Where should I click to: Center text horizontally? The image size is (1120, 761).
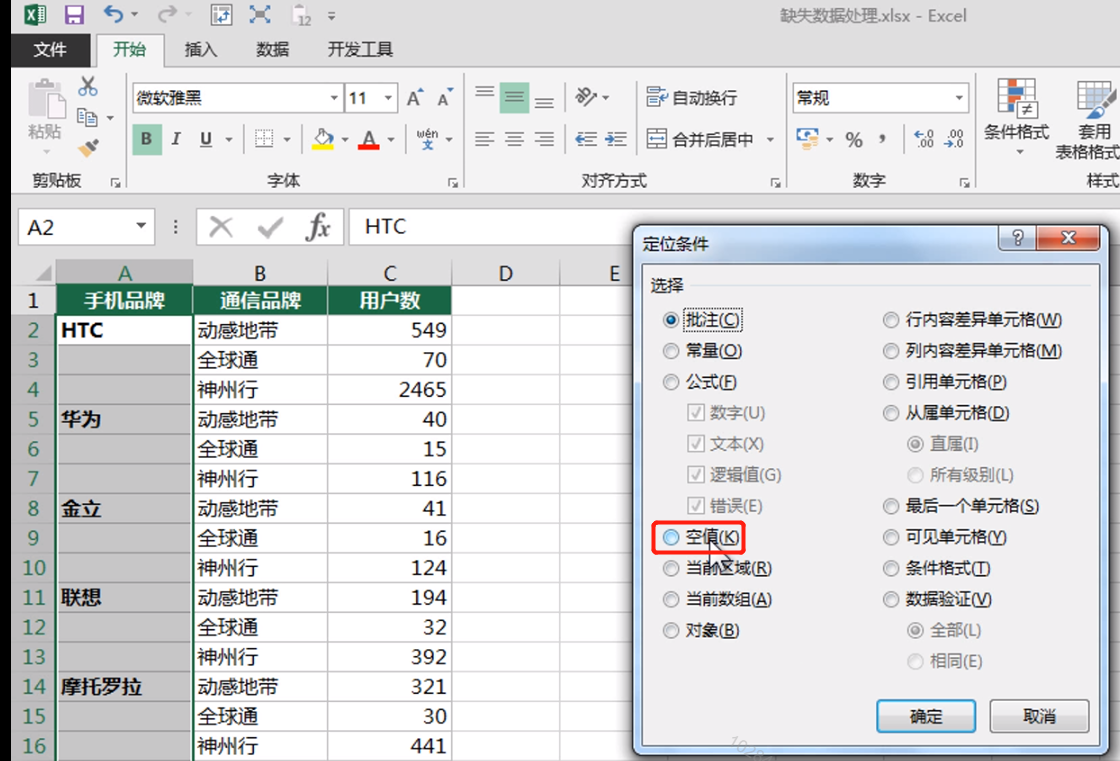(514, 139)
